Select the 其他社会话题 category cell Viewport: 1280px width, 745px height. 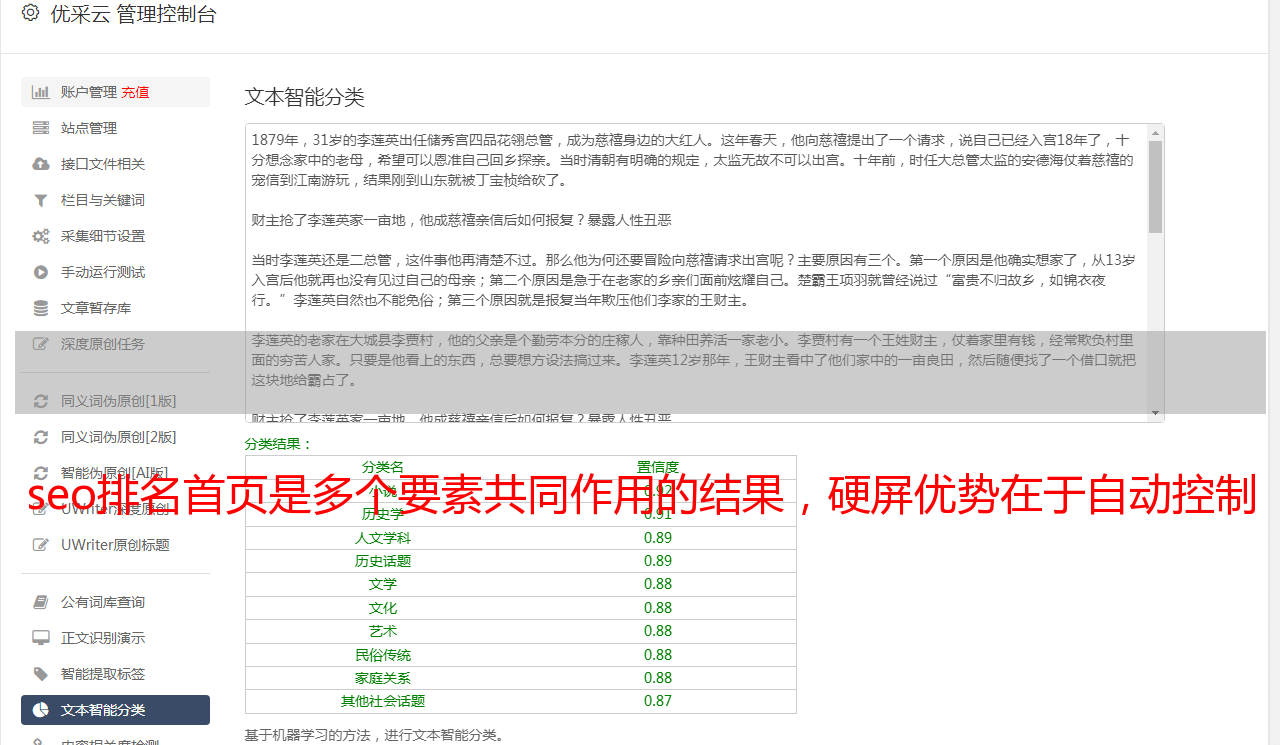[383, 702]
